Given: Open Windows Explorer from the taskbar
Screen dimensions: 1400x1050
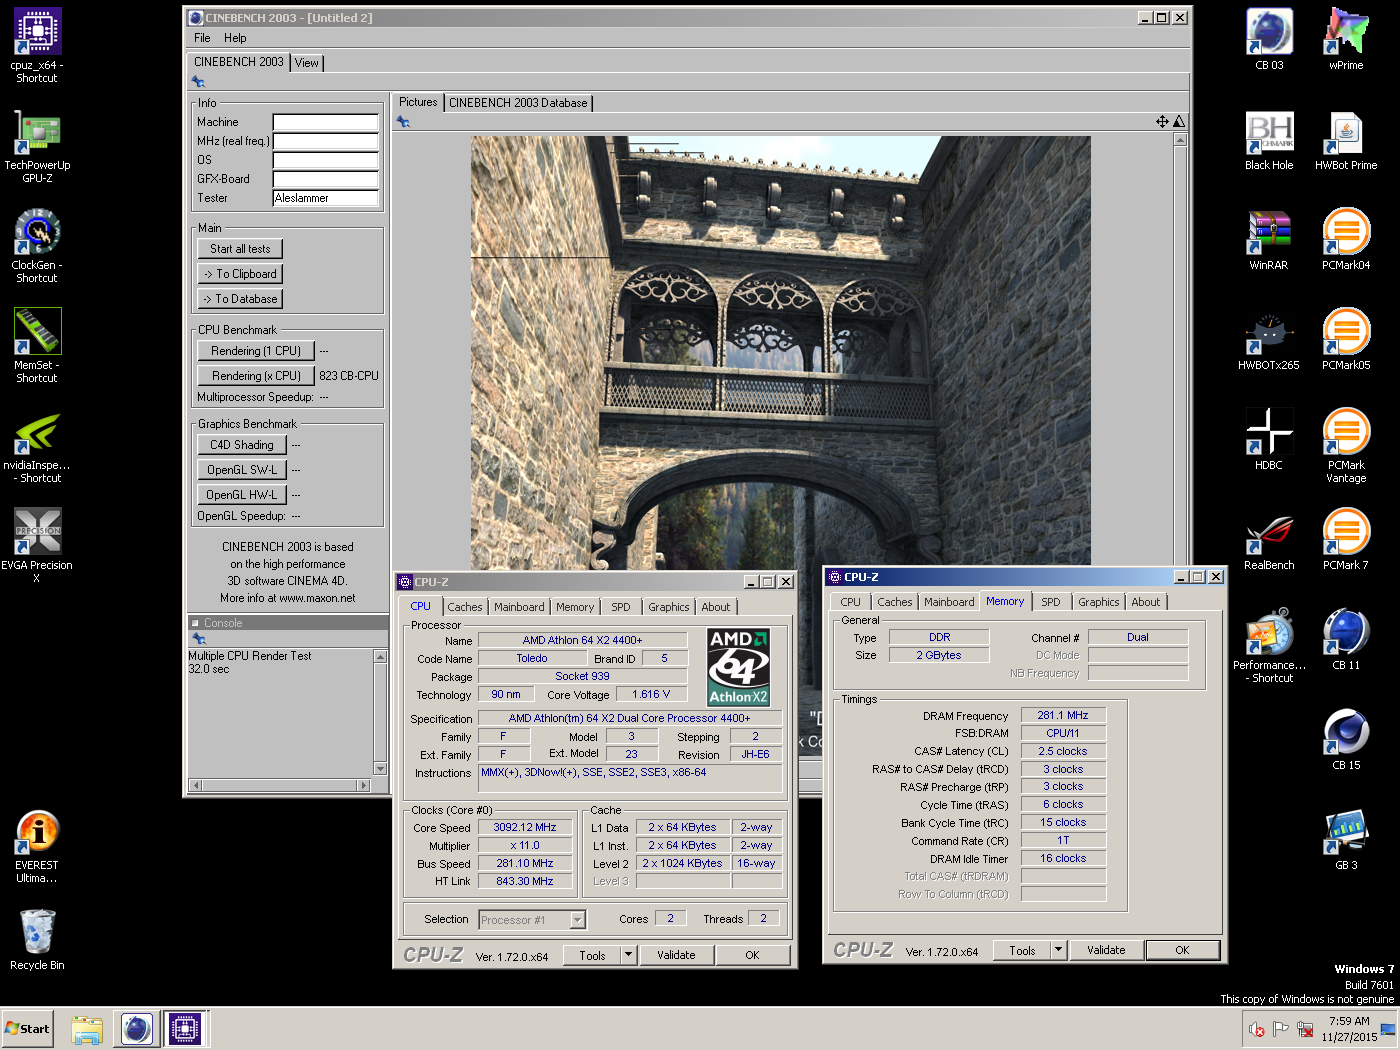Looking at the screenshot, I should point(87,1029).
